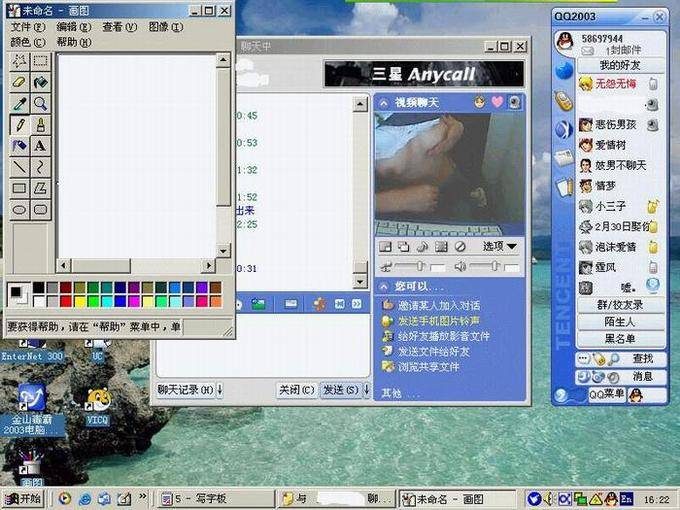Open 聊天记录(H) chat history

pyautogui.click(x=186, y=390)
